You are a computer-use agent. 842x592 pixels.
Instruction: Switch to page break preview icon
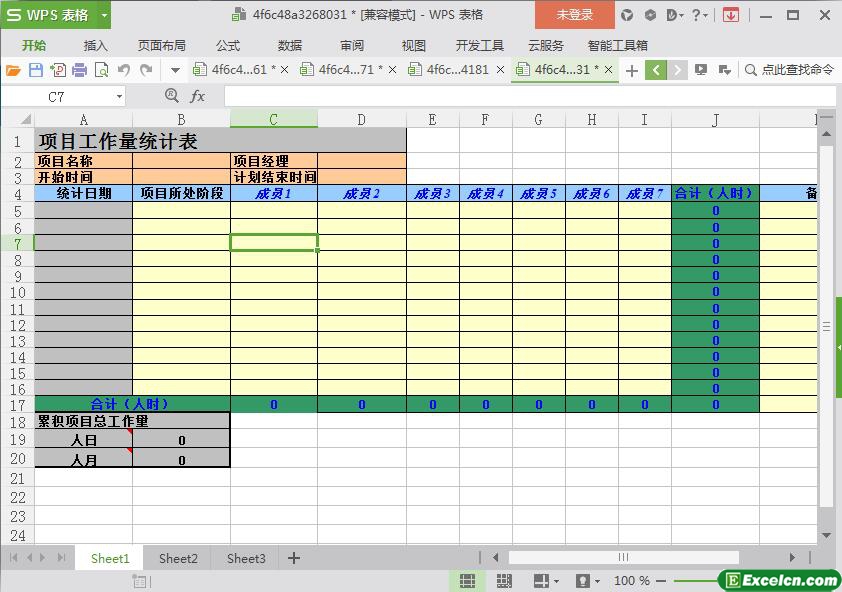click(x=504, y=581)
